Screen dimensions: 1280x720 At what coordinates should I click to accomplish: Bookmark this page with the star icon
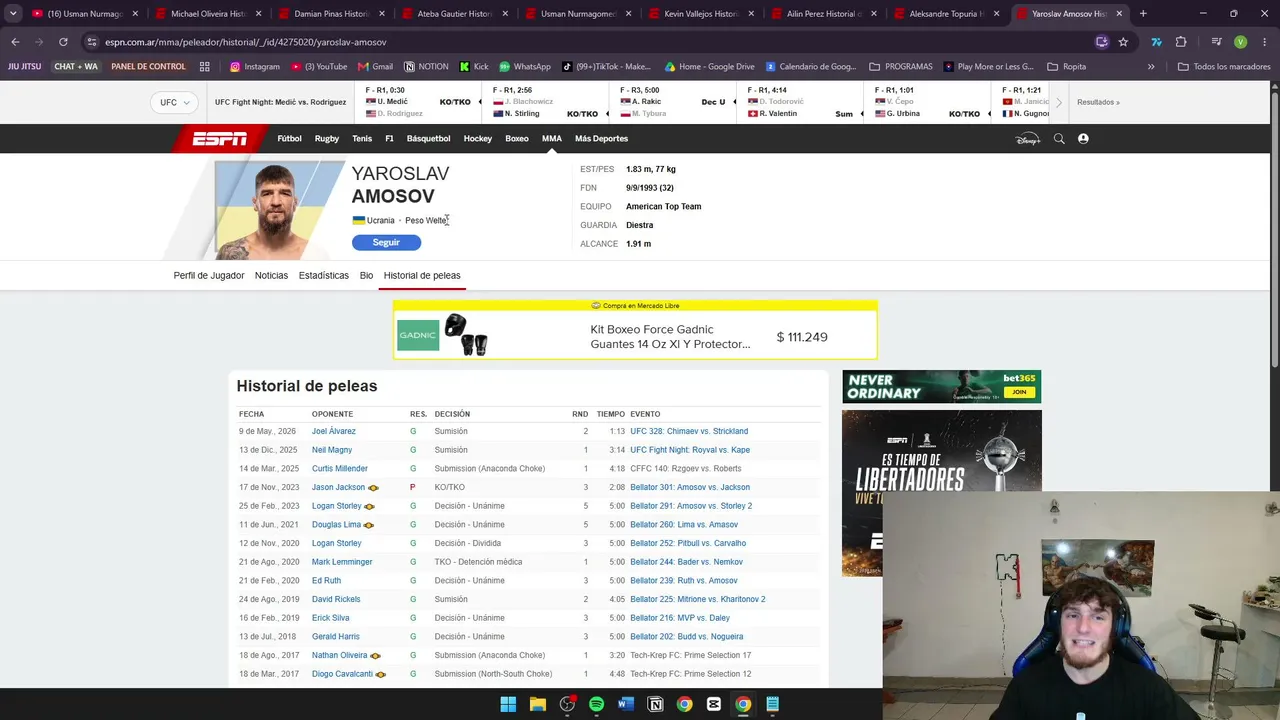click(x=1123, y=42)
